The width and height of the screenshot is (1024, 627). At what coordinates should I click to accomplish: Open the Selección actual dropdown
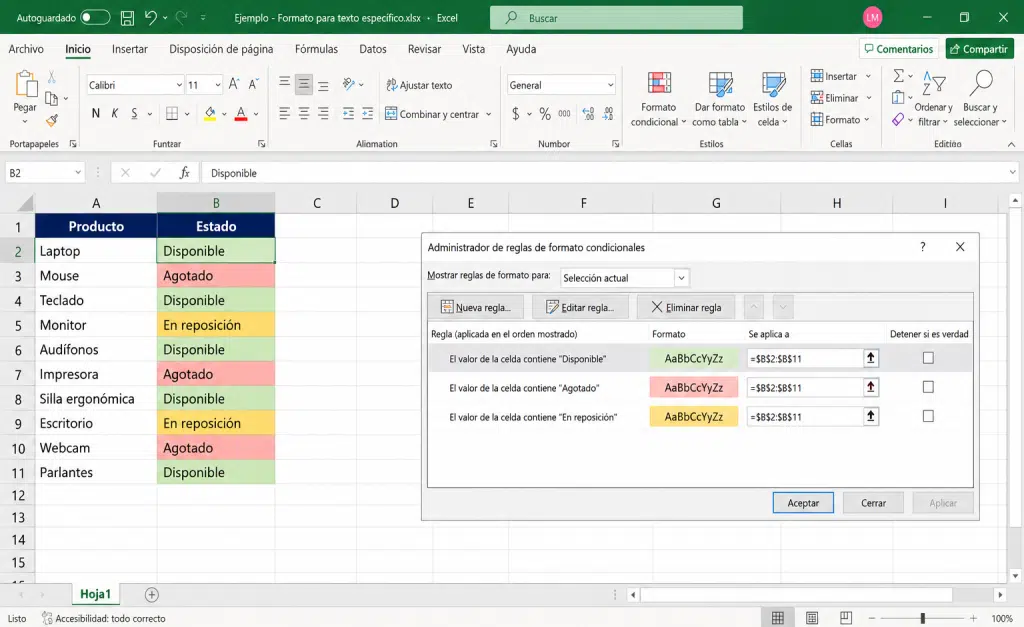624,278
